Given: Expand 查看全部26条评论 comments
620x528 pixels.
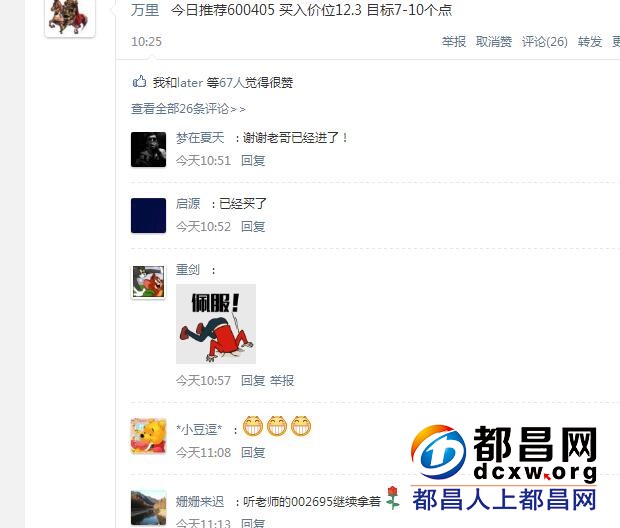Looking at the screenshot, I should tap(188, 108).
